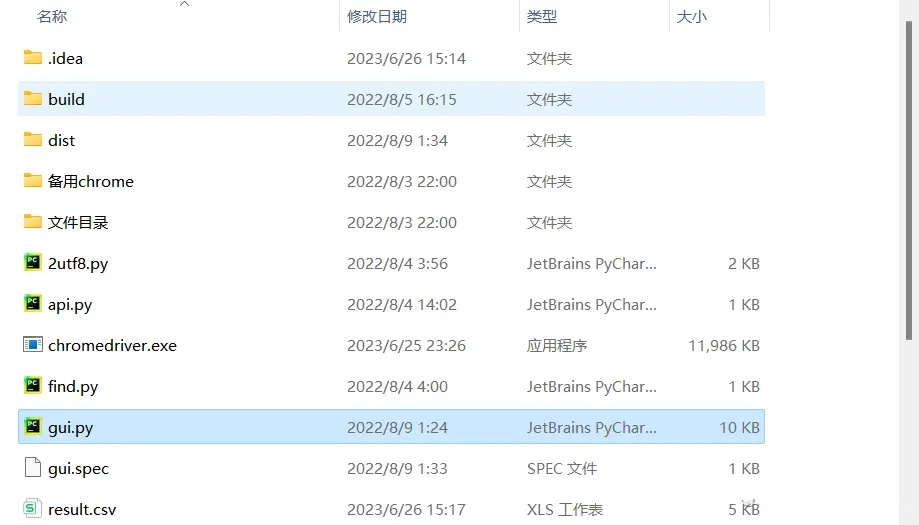Viewport: 919px width, 525px height.
Task: Click the 备用chrome folder icon
Action: tap(33, 181)
